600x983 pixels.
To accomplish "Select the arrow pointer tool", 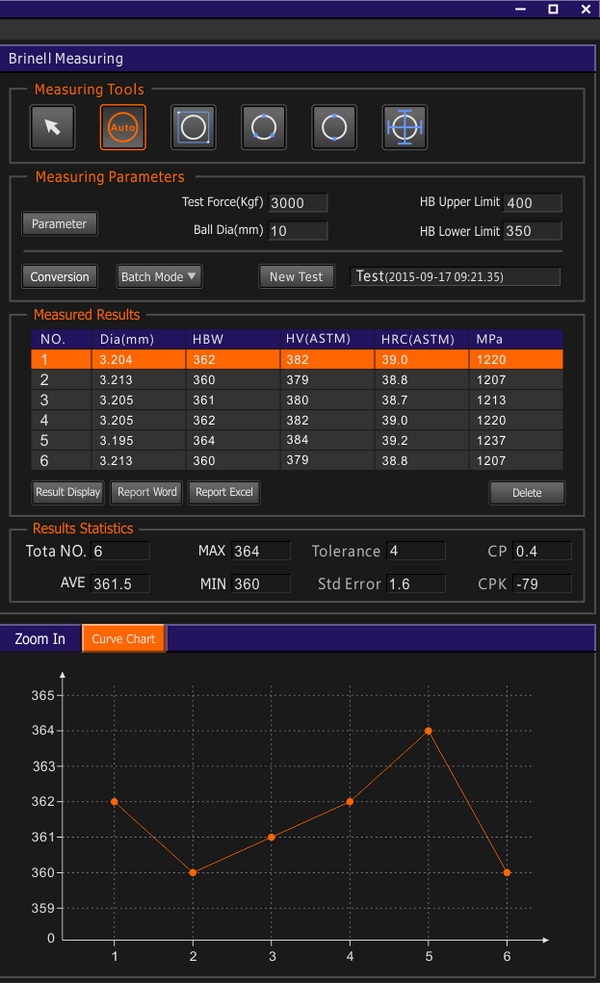I will pyautogui.click(x=53, y=127).
